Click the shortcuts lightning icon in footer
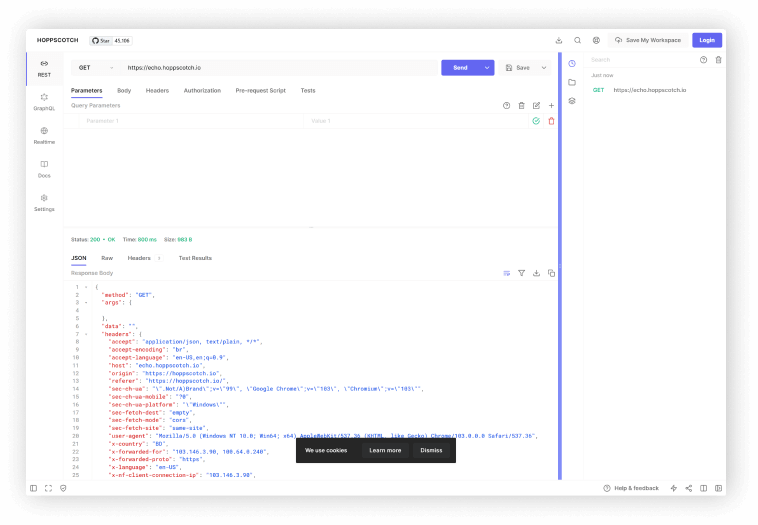Screen dimensions: 758x525 pyautogui.click(x=674, y=488)
